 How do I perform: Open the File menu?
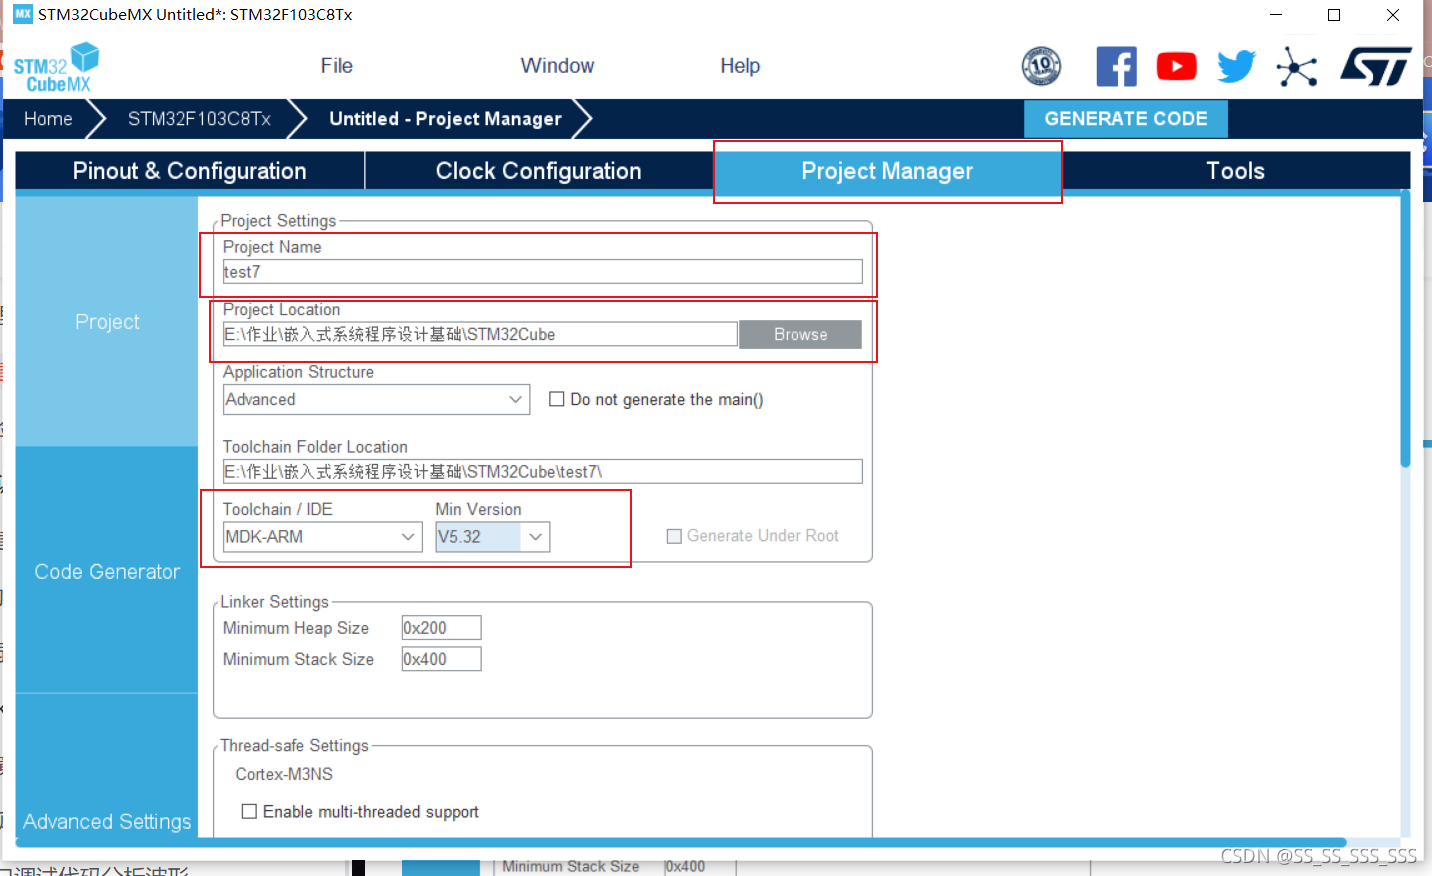[336, 66]
